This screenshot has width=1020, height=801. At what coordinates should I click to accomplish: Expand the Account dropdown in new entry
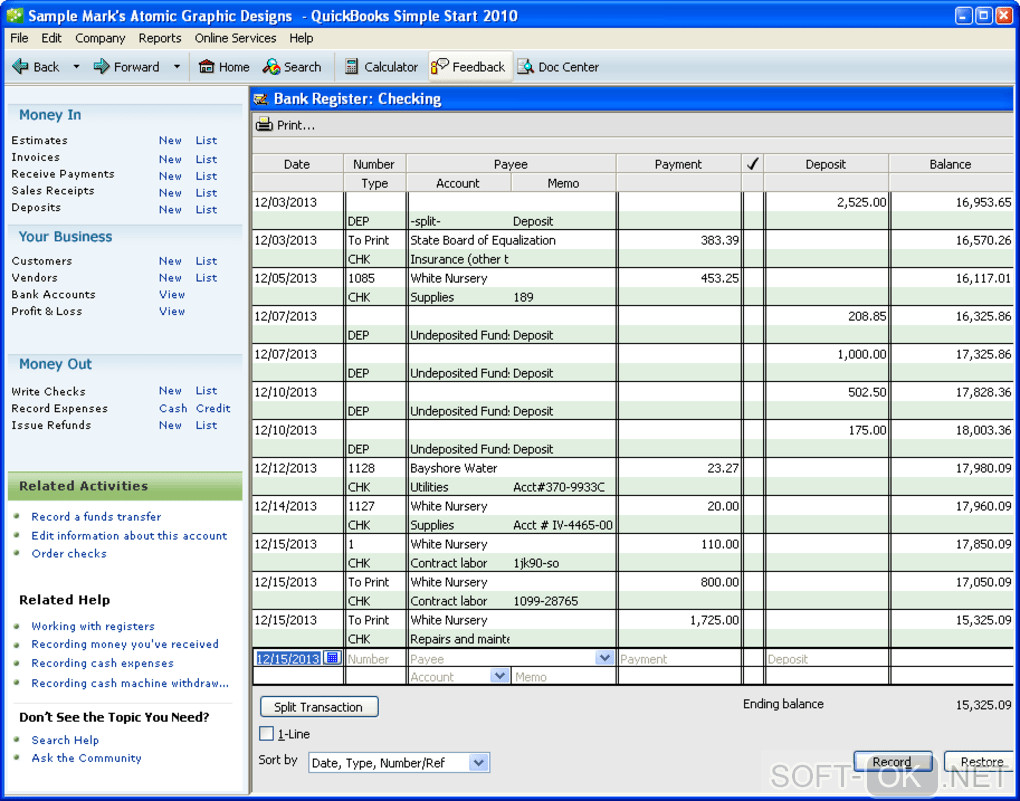point(499,677)
